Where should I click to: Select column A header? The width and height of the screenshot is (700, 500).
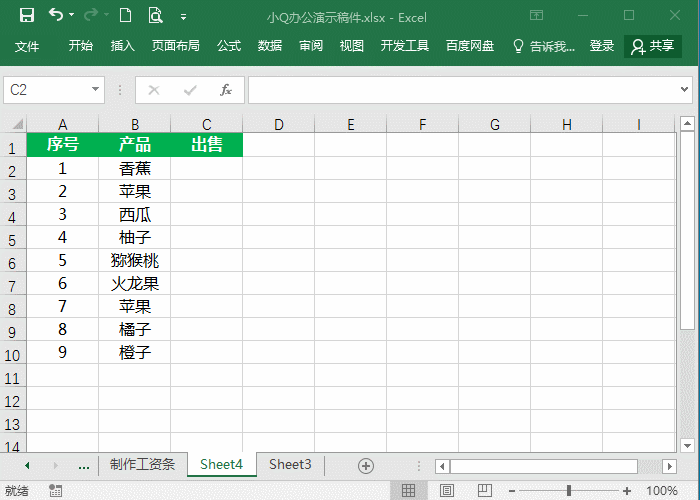[x=62, y=124]
